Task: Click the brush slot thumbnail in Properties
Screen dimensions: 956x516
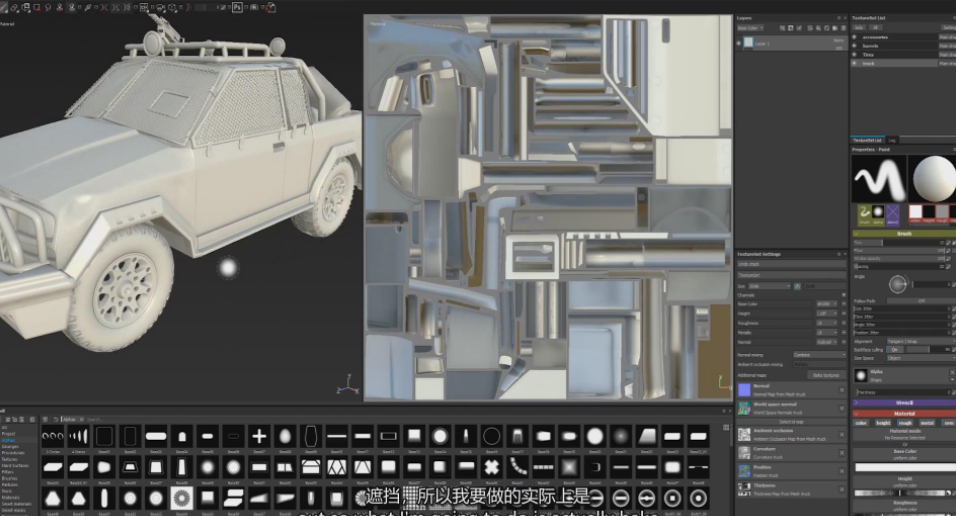Action: coord(864,213)
